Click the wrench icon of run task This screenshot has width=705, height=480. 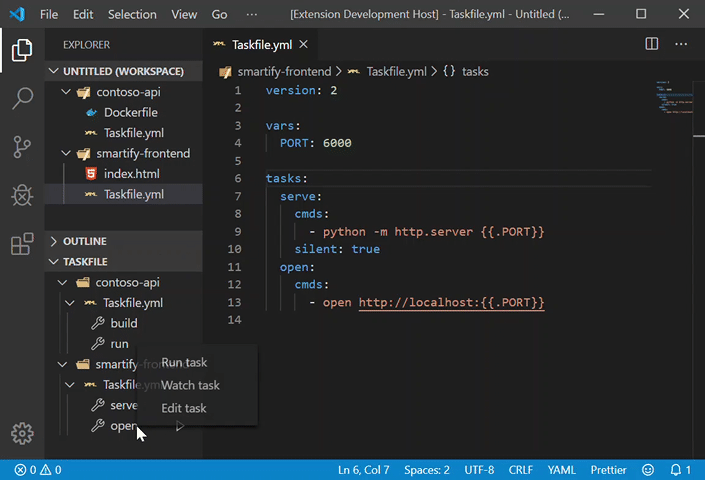pos(98,343)
